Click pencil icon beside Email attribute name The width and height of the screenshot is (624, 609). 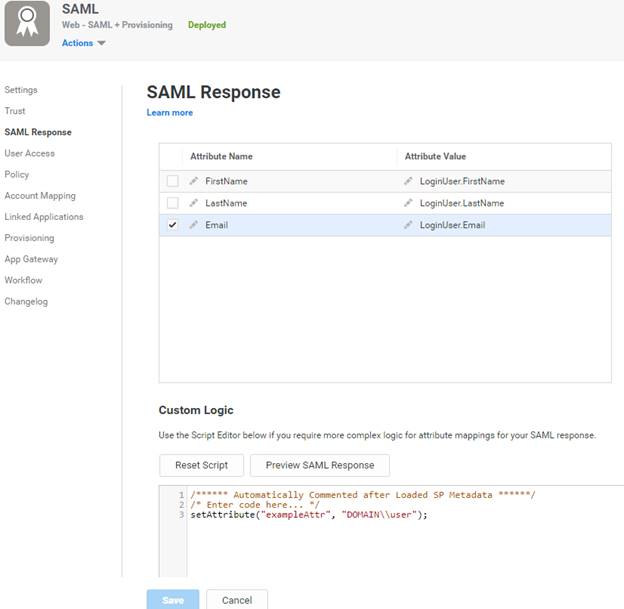[x=194, y=225]
